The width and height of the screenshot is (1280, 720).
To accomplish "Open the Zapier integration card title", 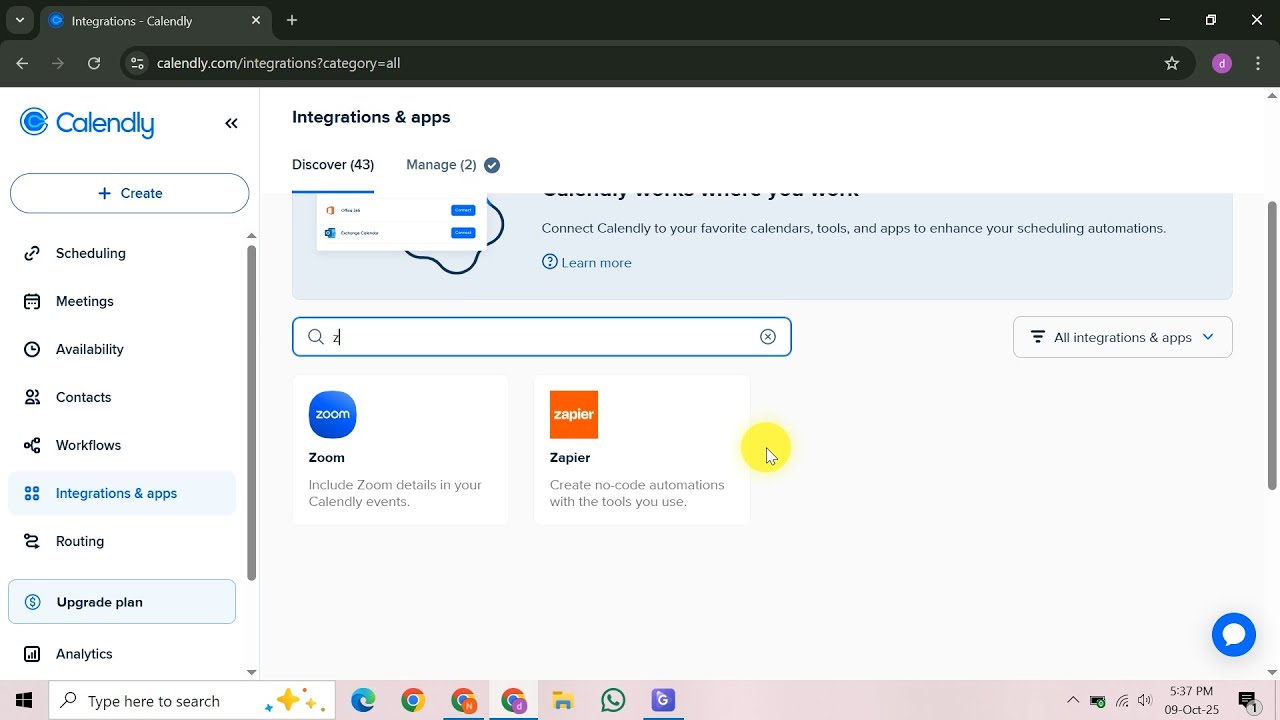I will (x=570, y=457).
